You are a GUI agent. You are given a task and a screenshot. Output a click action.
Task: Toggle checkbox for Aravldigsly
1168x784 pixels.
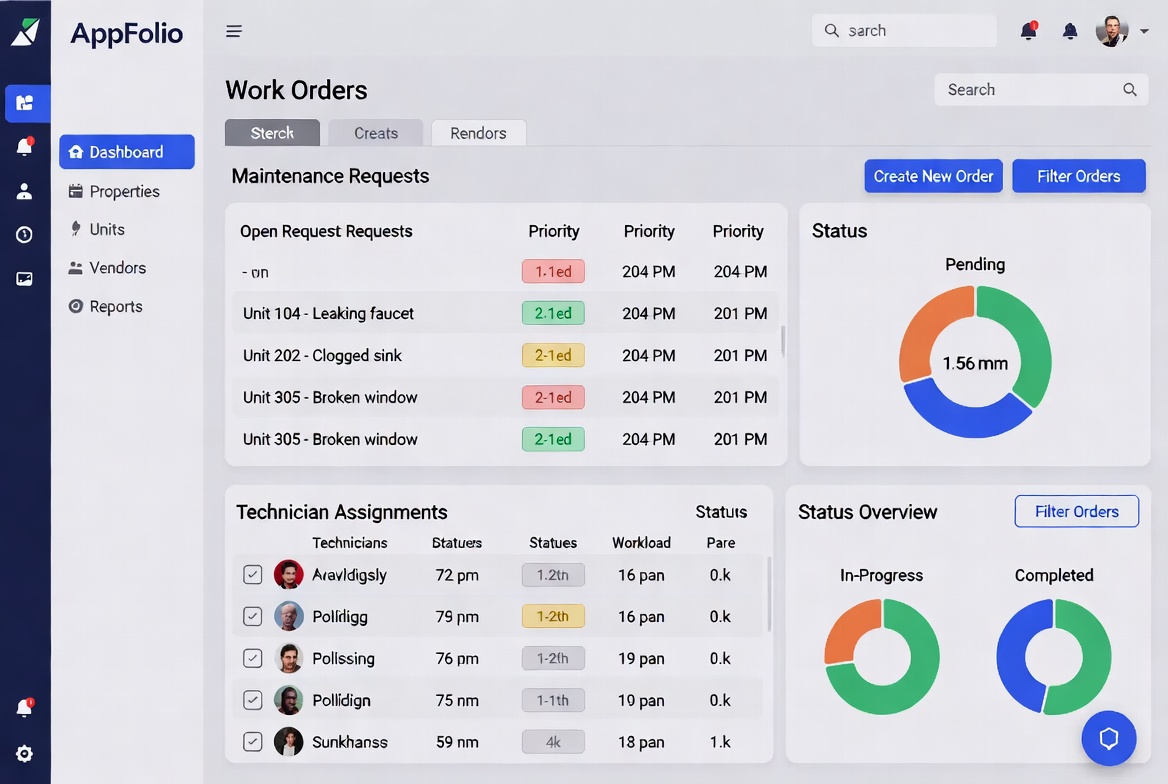click(253, 575)
